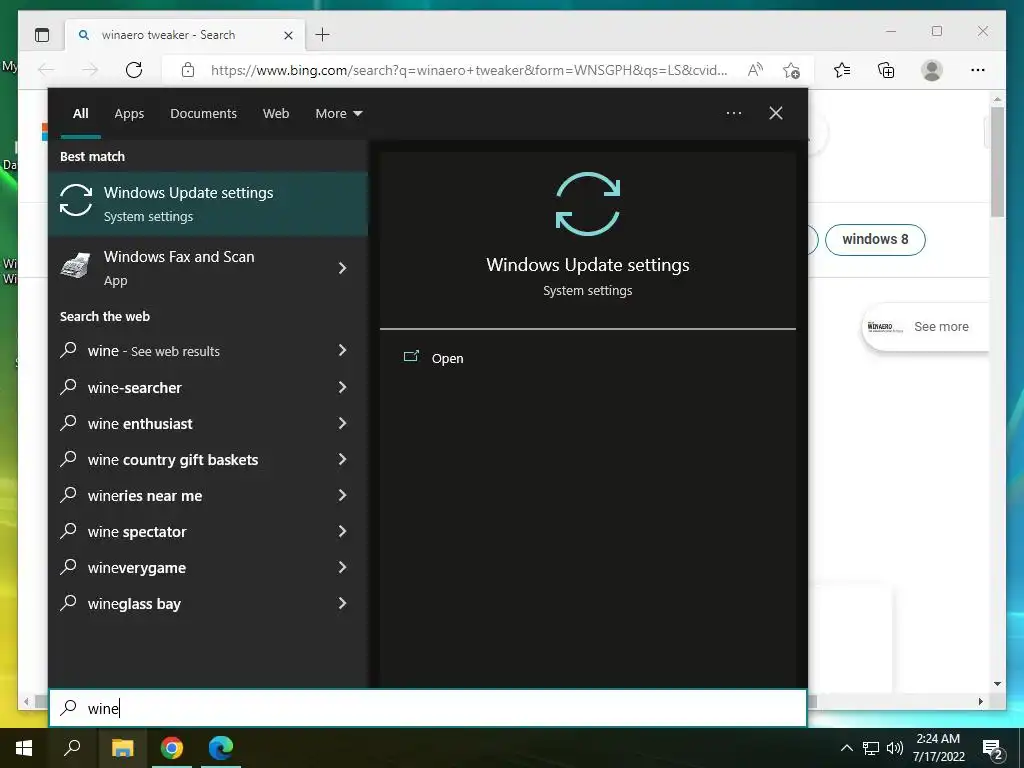Viewport: 1024px width, 768px height.
Task: Open Read aloud icon in address bar
Action: 755,70
